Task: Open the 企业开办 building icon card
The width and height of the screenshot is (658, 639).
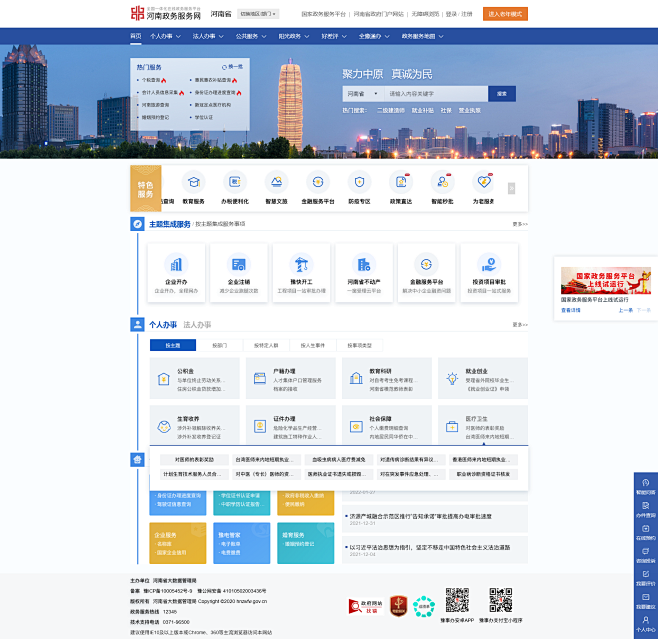Action: (176, 266)
